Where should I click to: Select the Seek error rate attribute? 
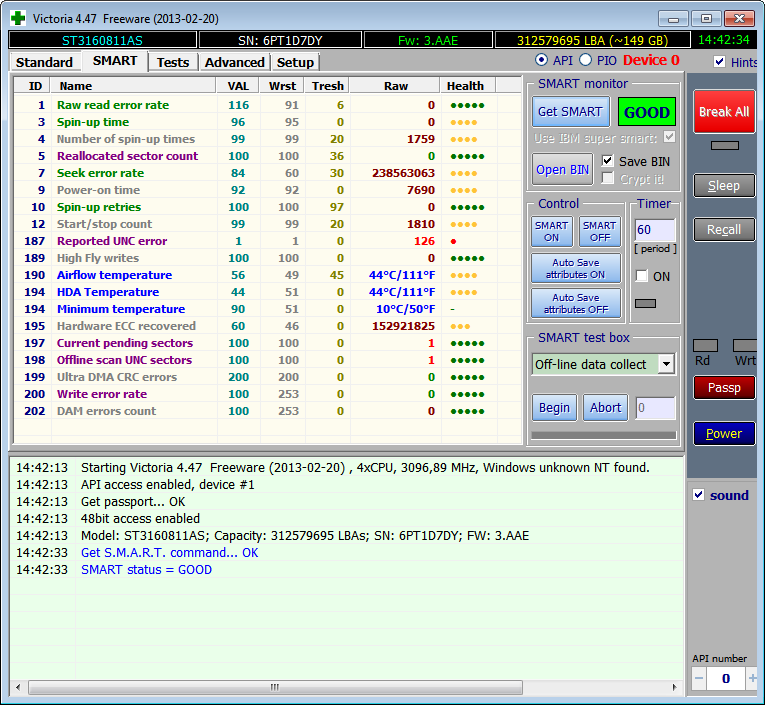coord(267,173)
